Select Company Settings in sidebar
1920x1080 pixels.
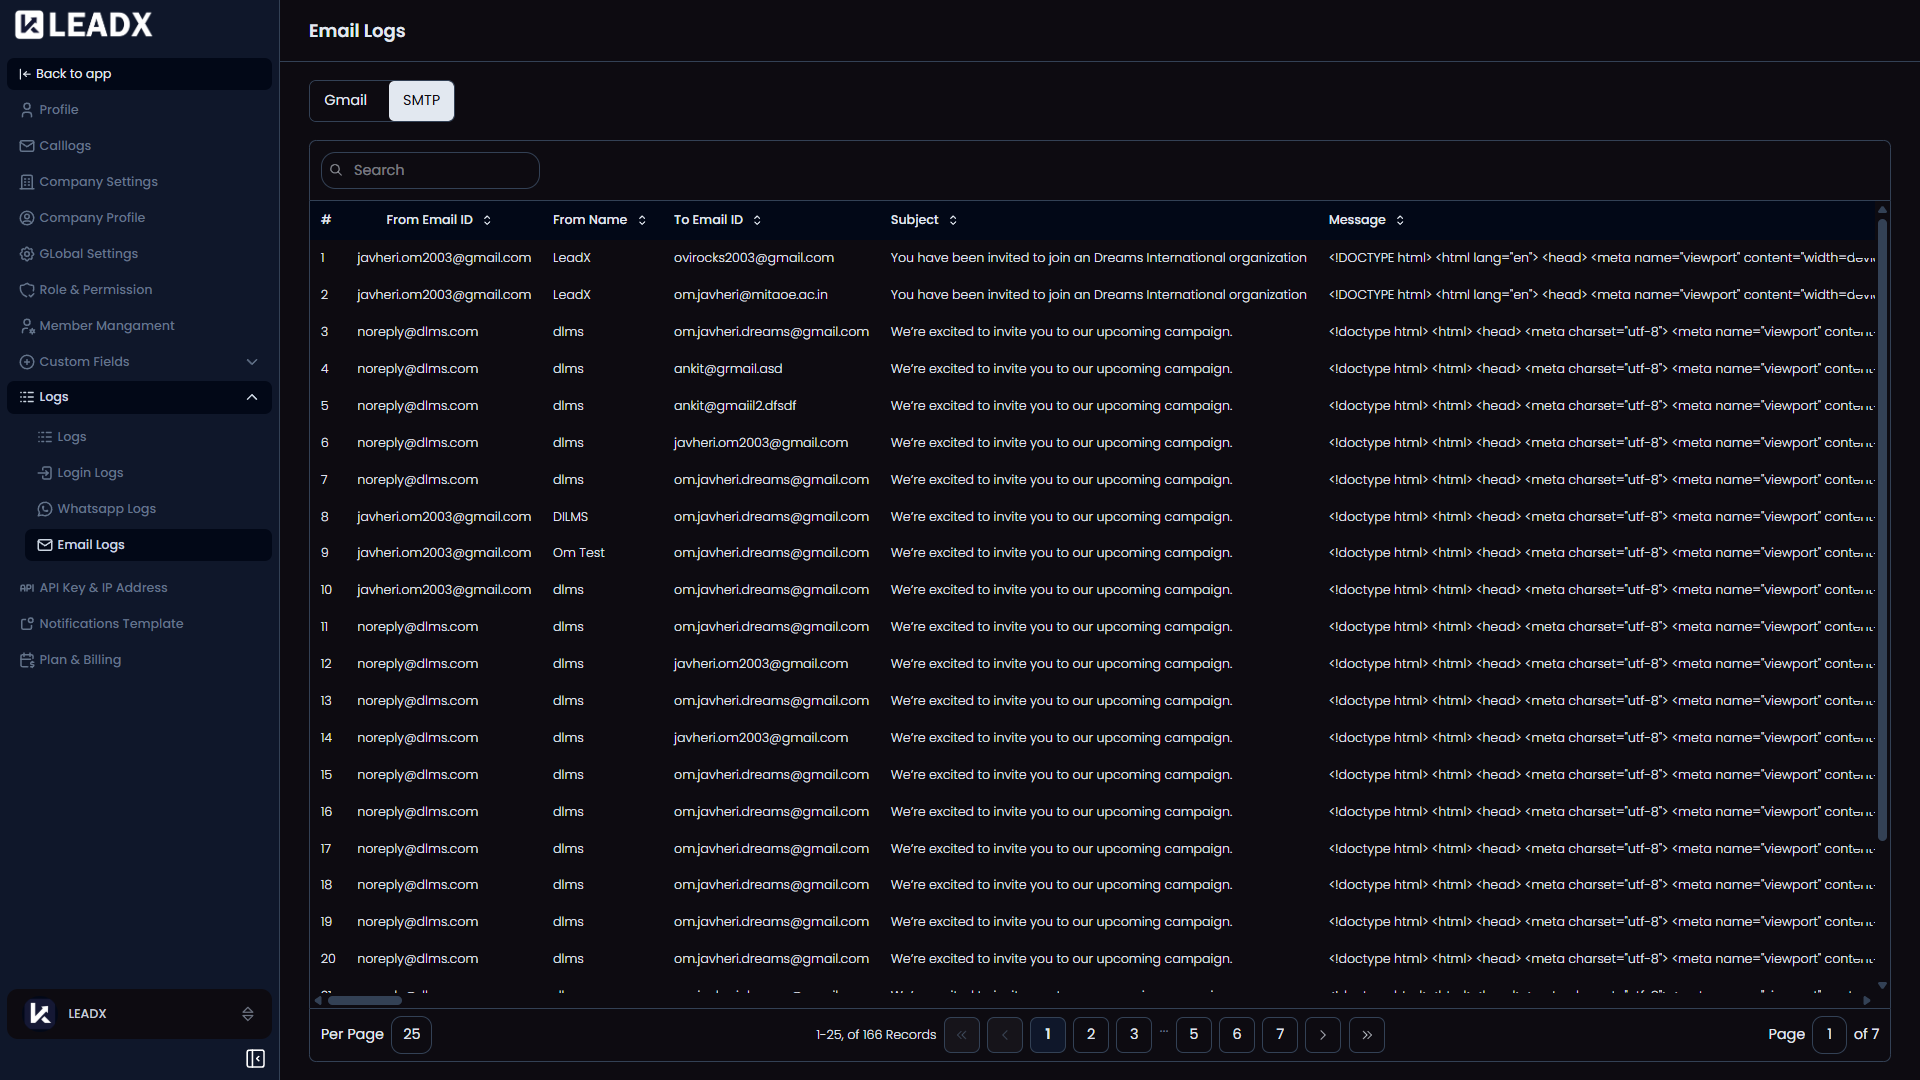(x=98, y=181)
